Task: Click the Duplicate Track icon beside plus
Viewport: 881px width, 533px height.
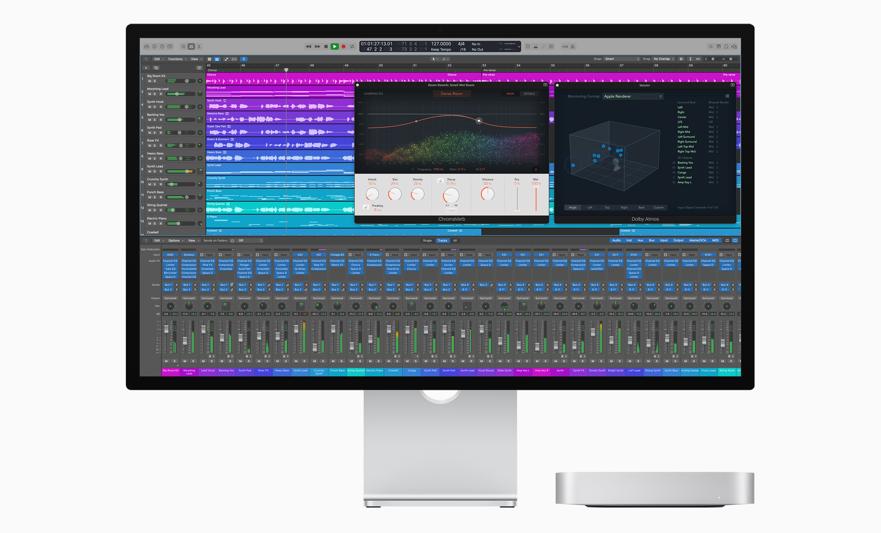Action: point(156,68)
